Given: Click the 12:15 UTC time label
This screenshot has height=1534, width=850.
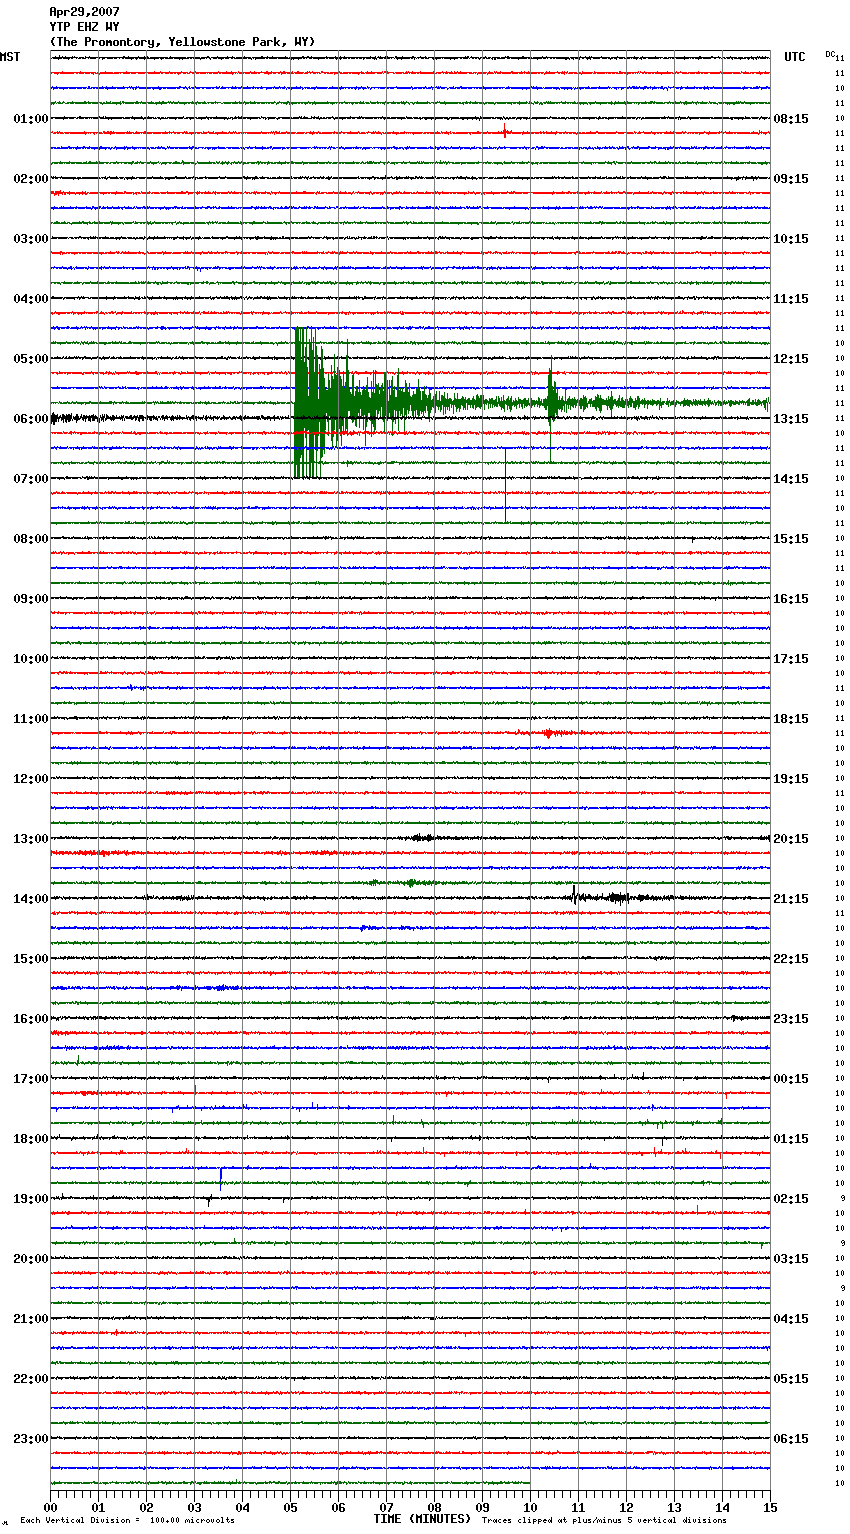Looking at the screenshot, I should 791,359.
